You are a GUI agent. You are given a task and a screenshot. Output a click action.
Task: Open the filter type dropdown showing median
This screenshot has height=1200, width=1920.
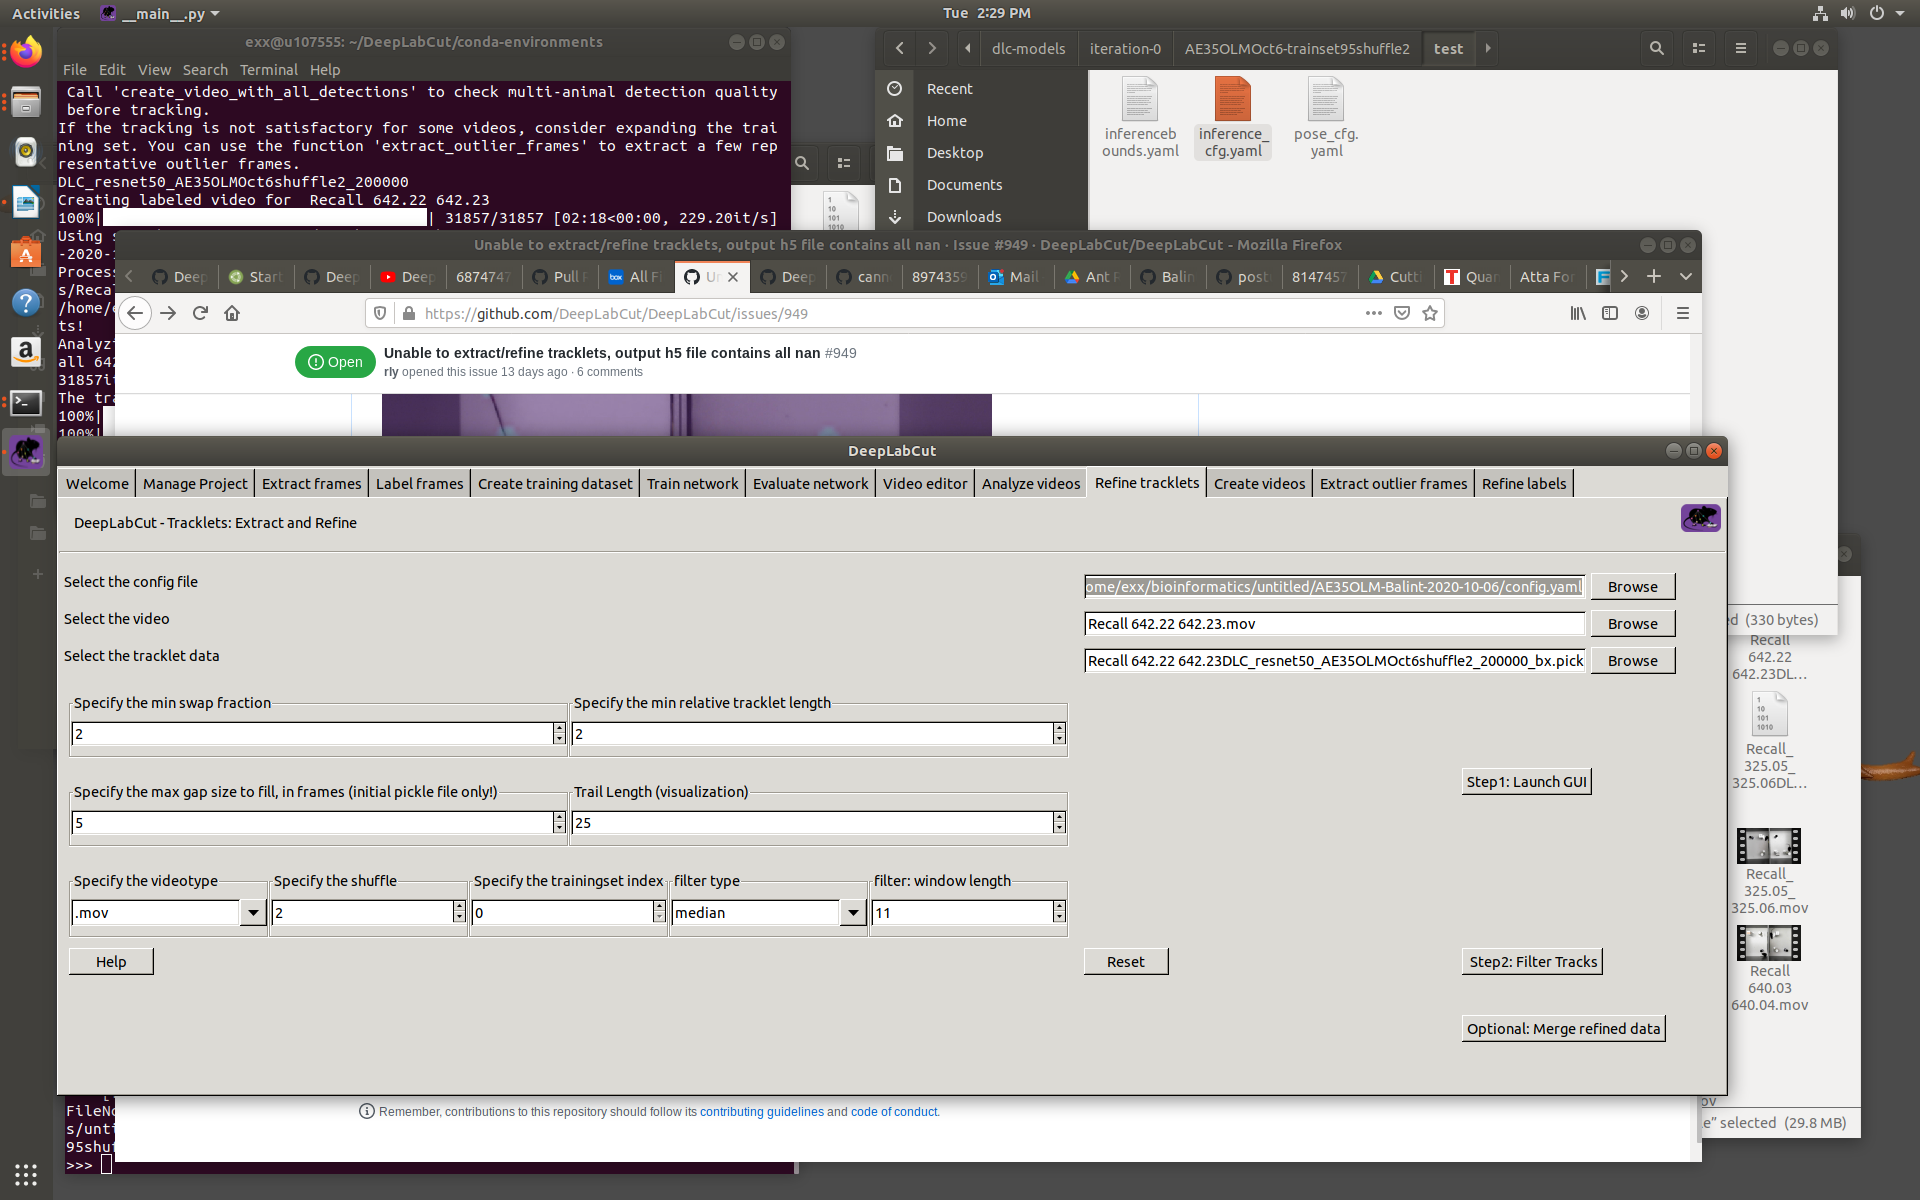tap(852, 912)
